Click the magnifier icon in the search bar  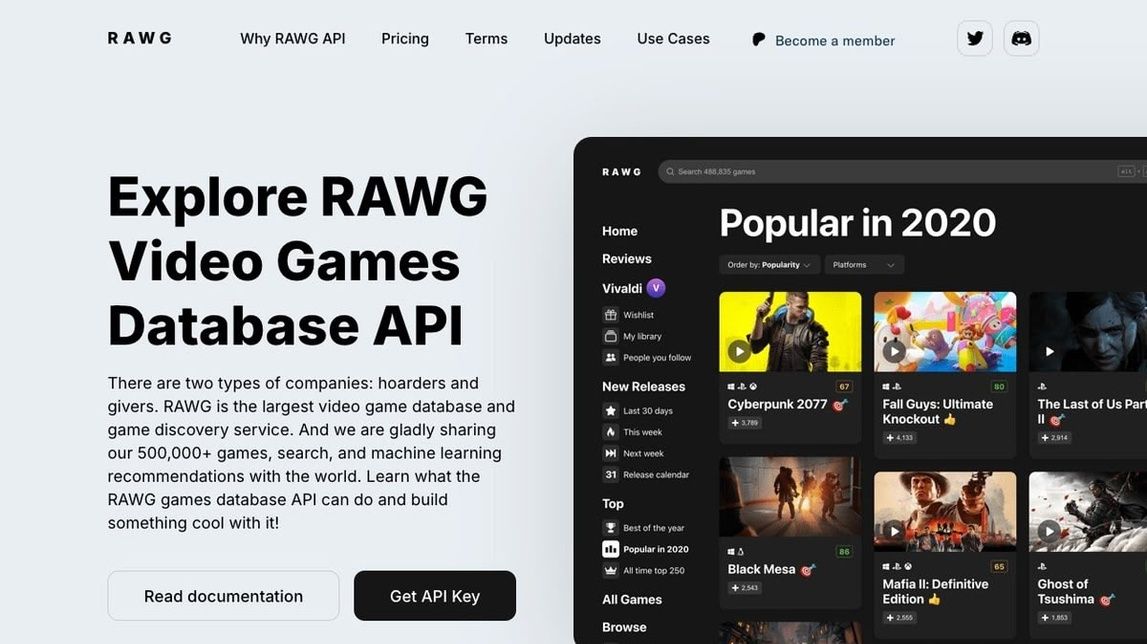pyautogui.click(x=670, y=171)
